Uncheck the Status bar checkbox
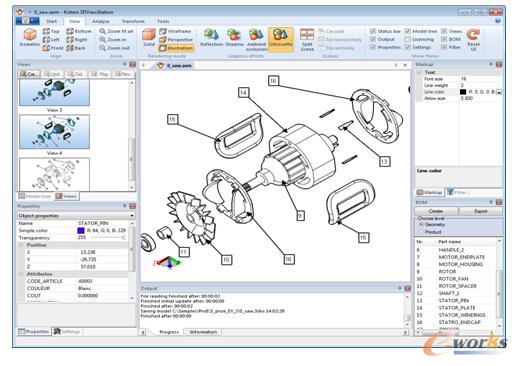The width and height of the screenshot is (518, 366). point(373,31)
